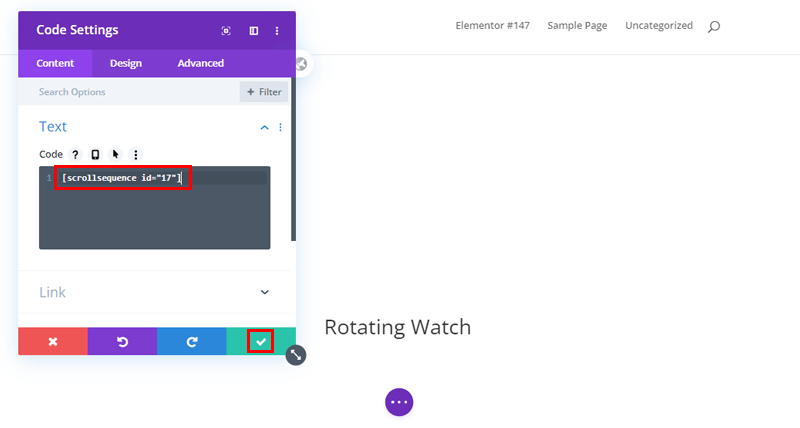Open the Filter options button
Screen dimensions: 800x428
(x=264, y=92)
